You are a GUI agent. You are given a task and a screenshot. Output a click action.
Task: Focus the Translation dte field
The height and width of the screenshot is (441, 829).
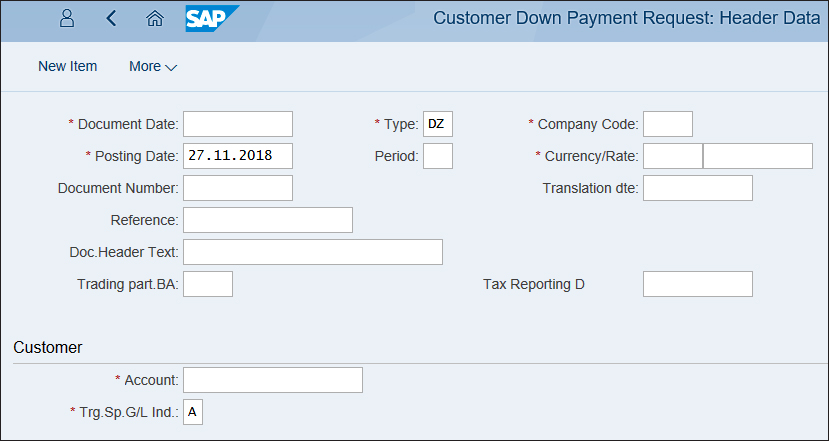click(x=698, y=188)
